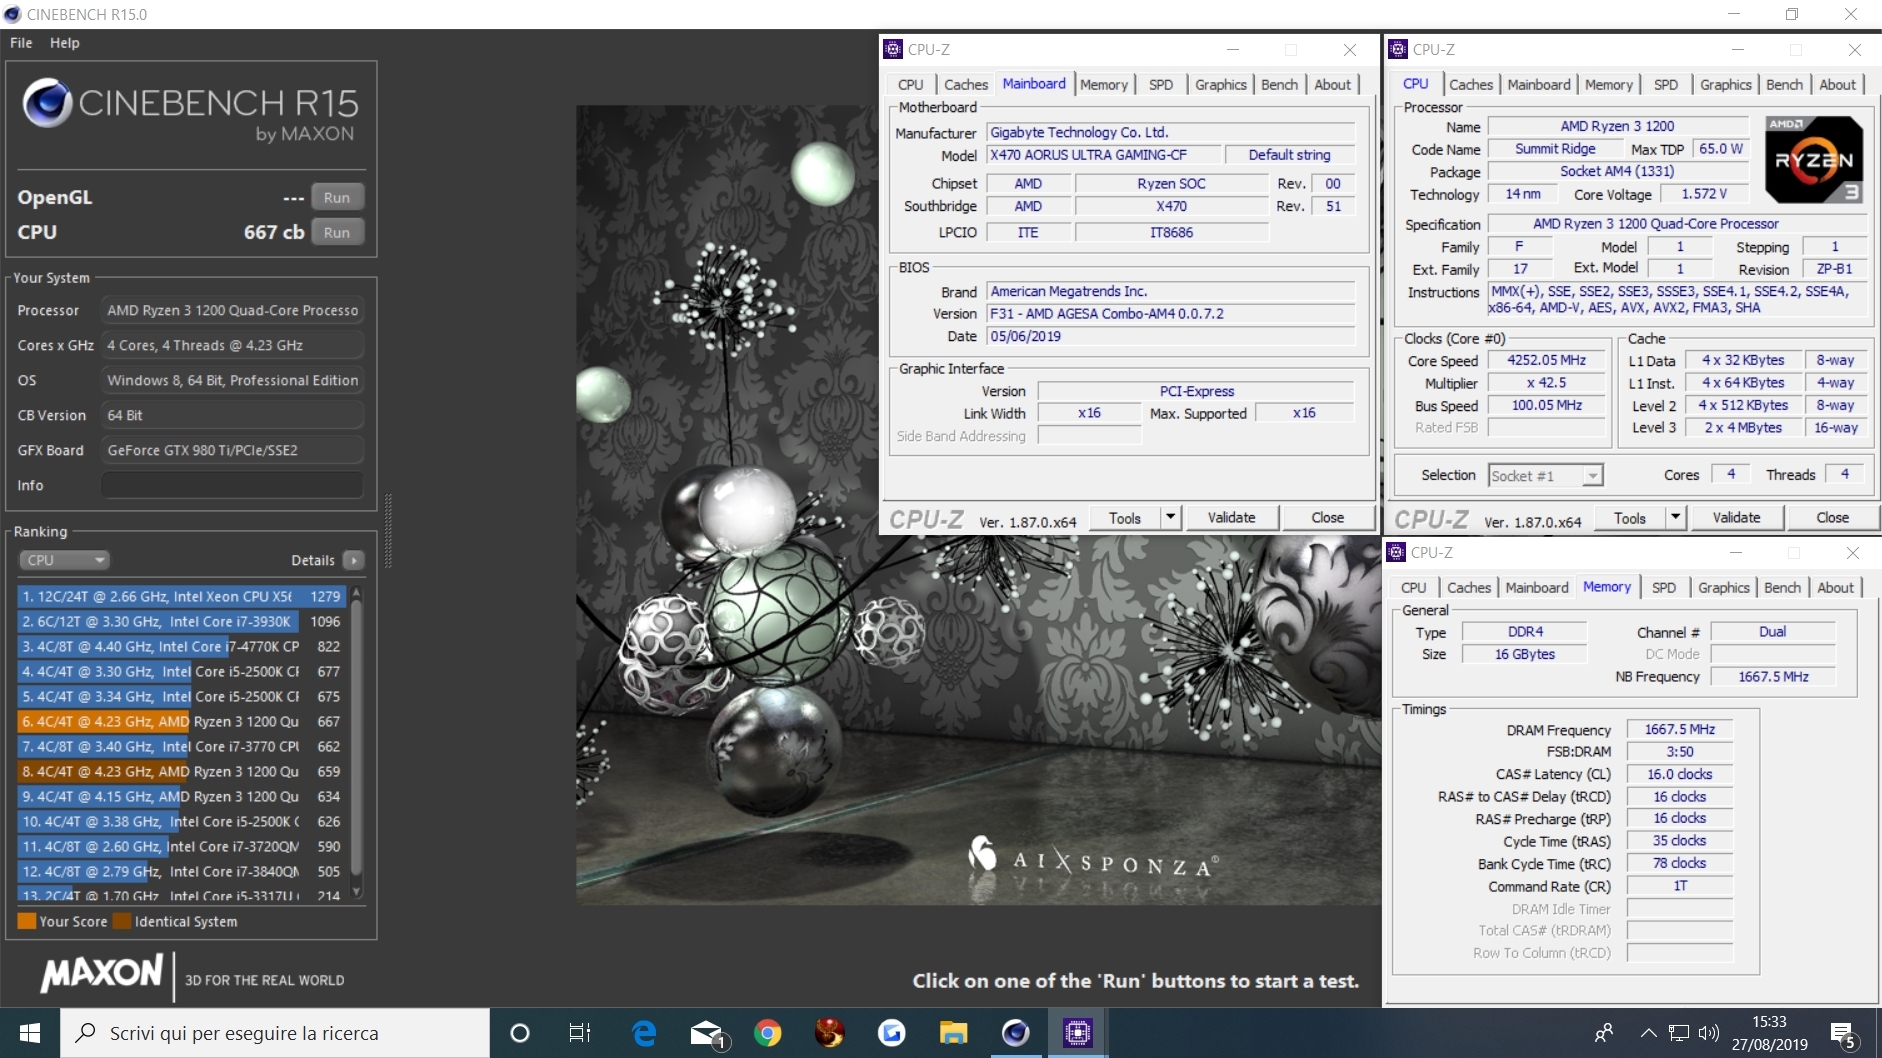The width and height of the screenshot is (1882, 1058).
Task: Open the File menu in Cinebench
Action: (x=21, y=43)
